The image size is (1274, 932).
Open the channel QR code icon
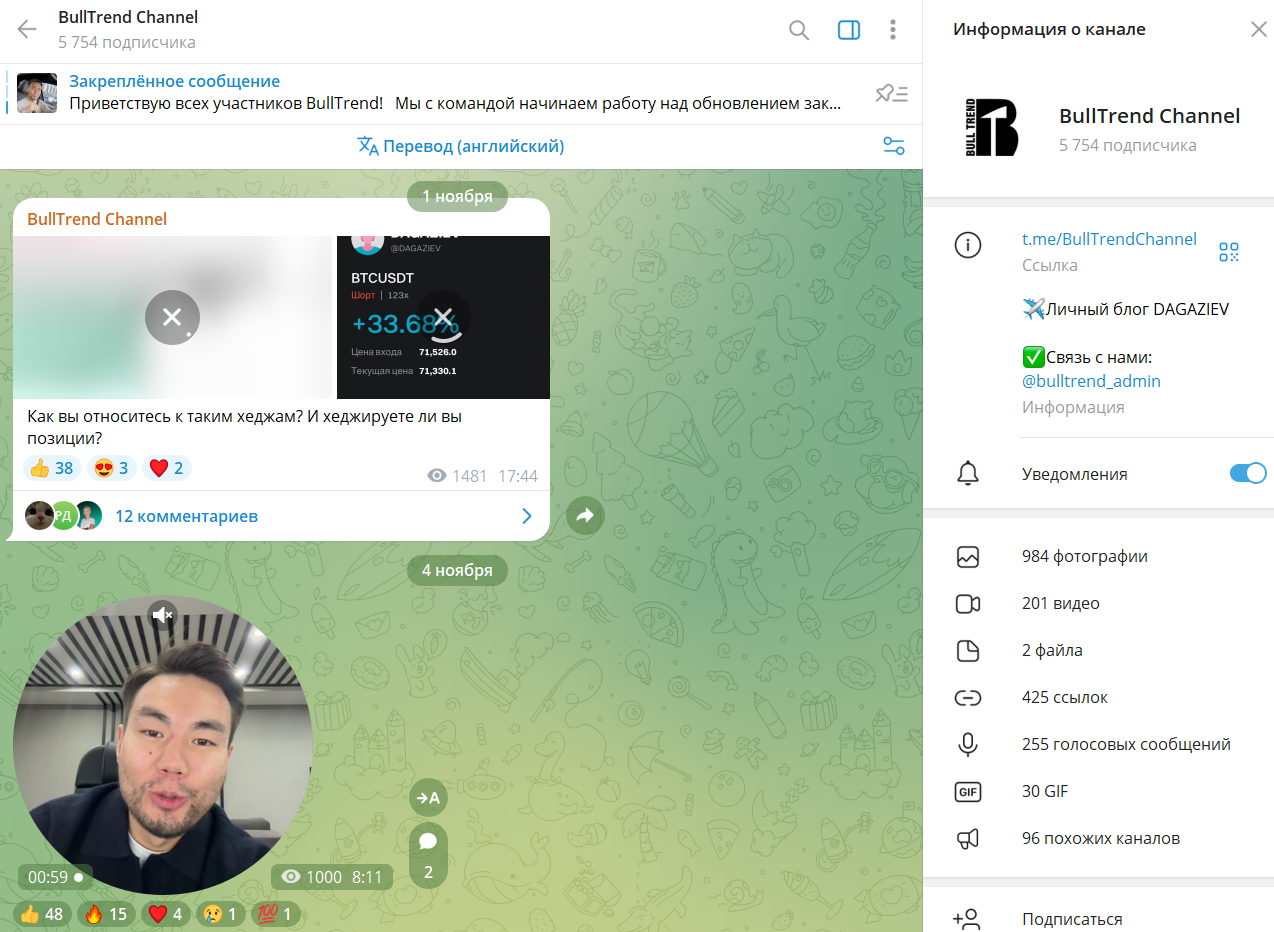coord(1229,252)
